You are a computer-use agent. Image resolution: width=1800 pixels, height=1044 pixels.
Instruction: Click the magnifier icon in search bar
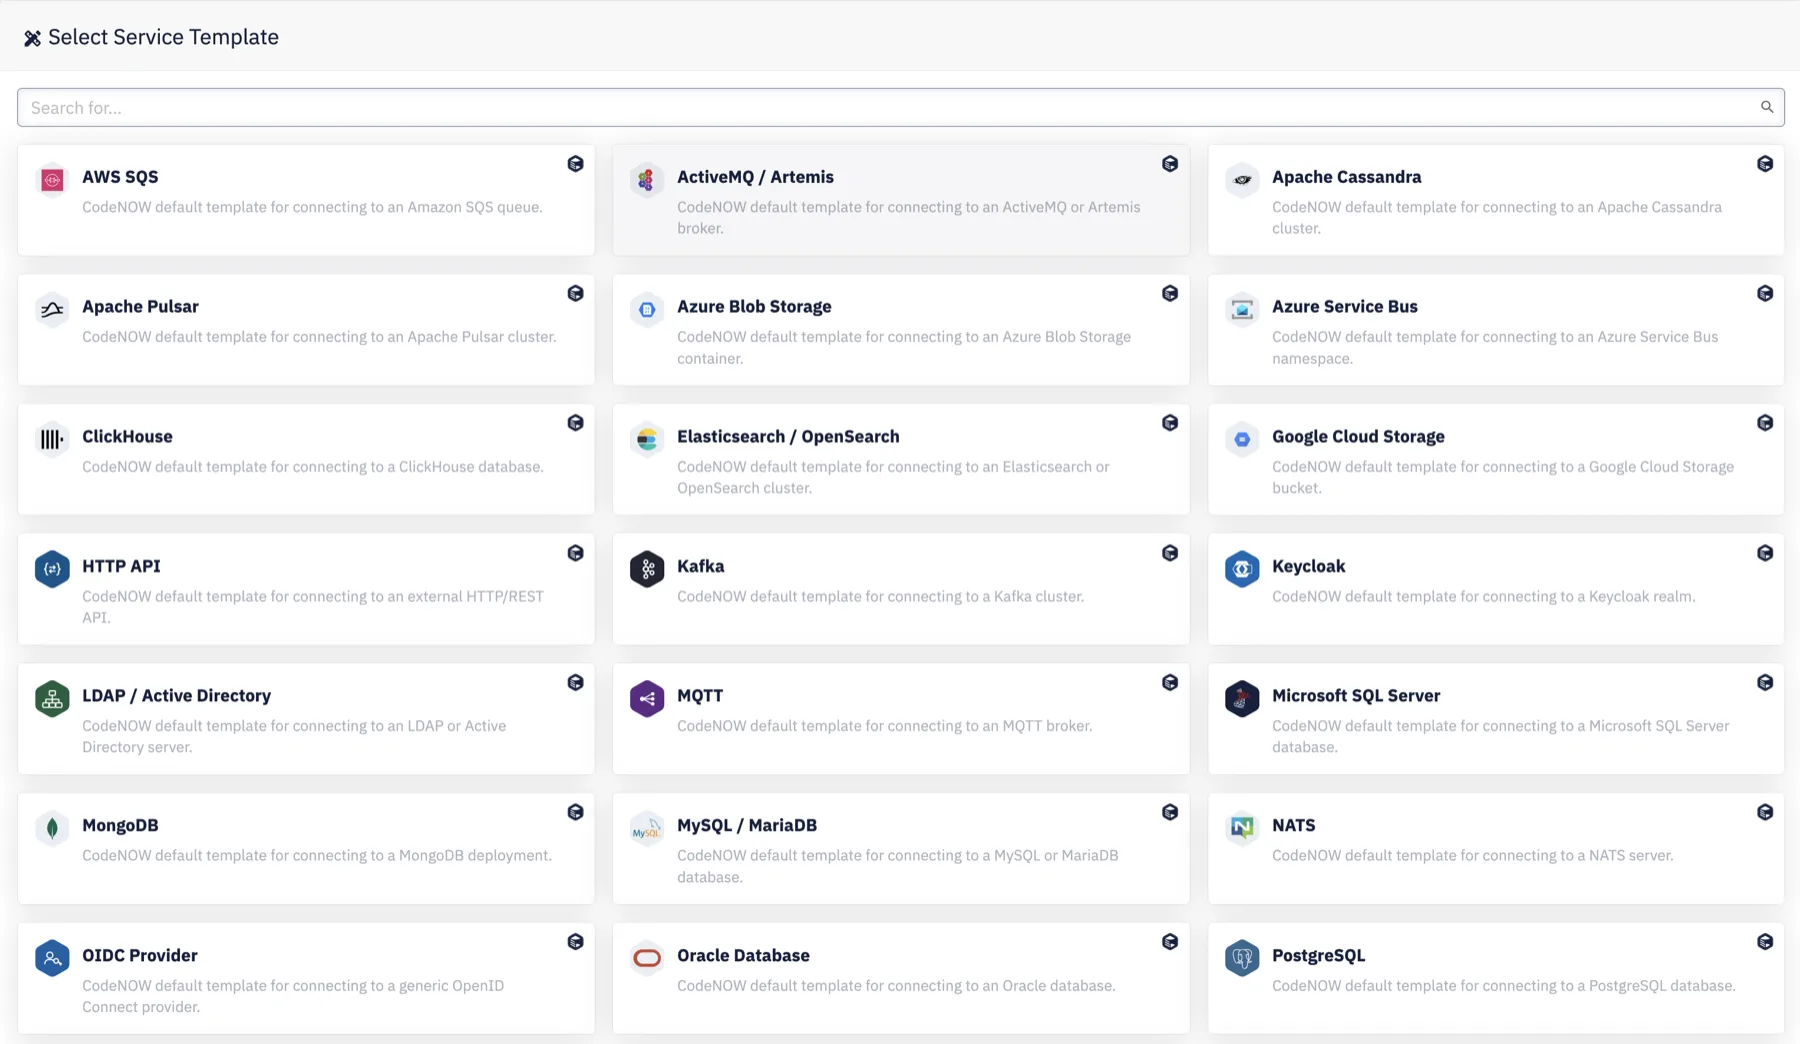(1767, 107)
